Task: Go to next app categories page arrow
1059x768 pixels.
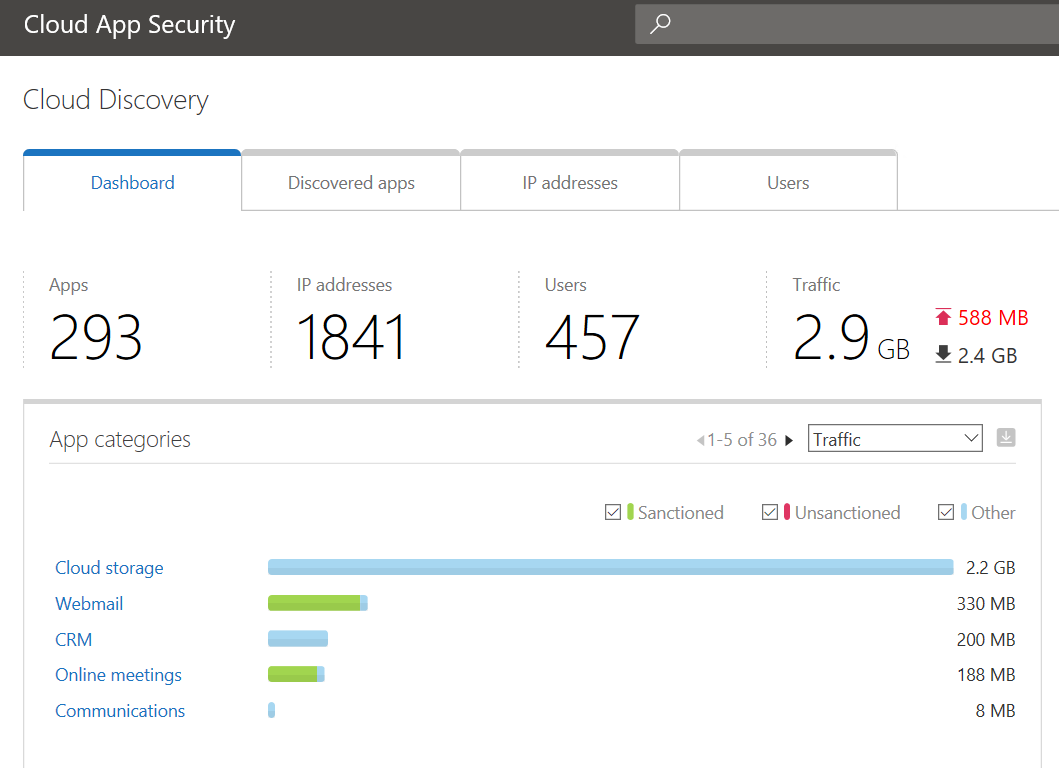Action: click(788, 440)
